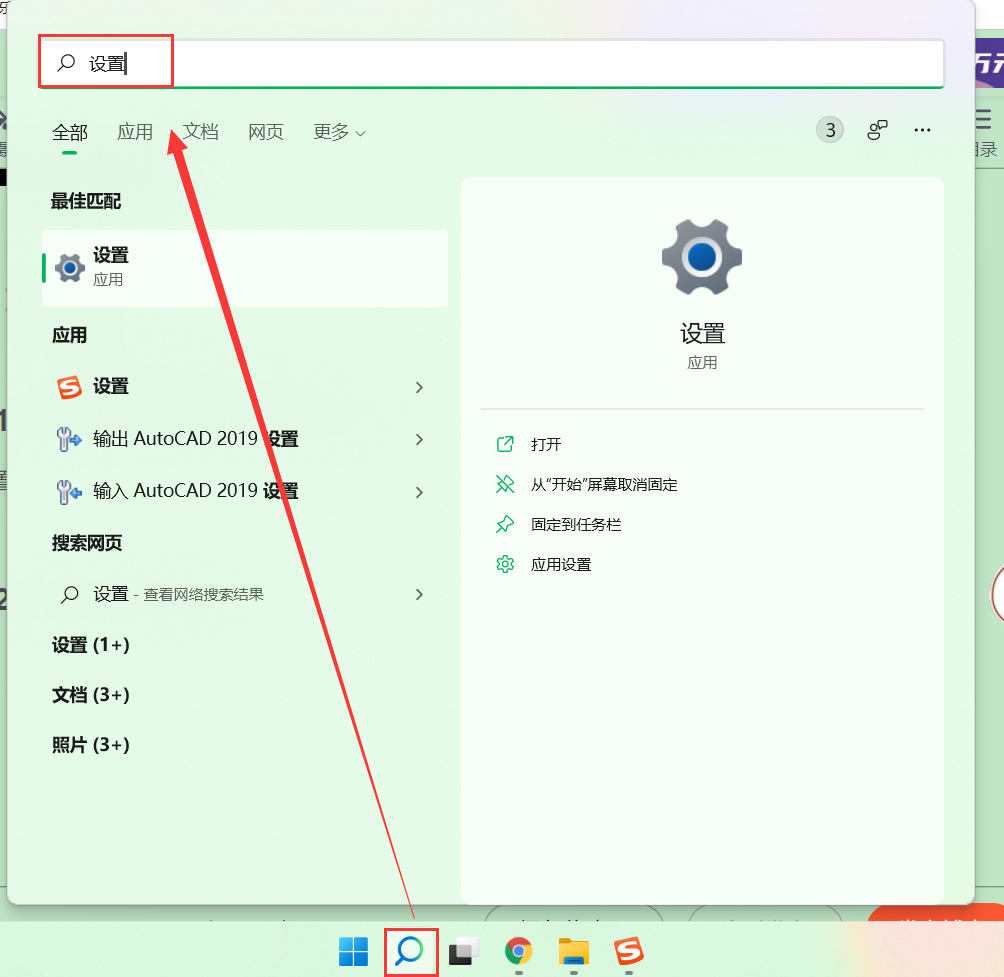Click the 输入 AutoCAD 2019 设置 text
The image size is (1004, 977).
(196, 491)
